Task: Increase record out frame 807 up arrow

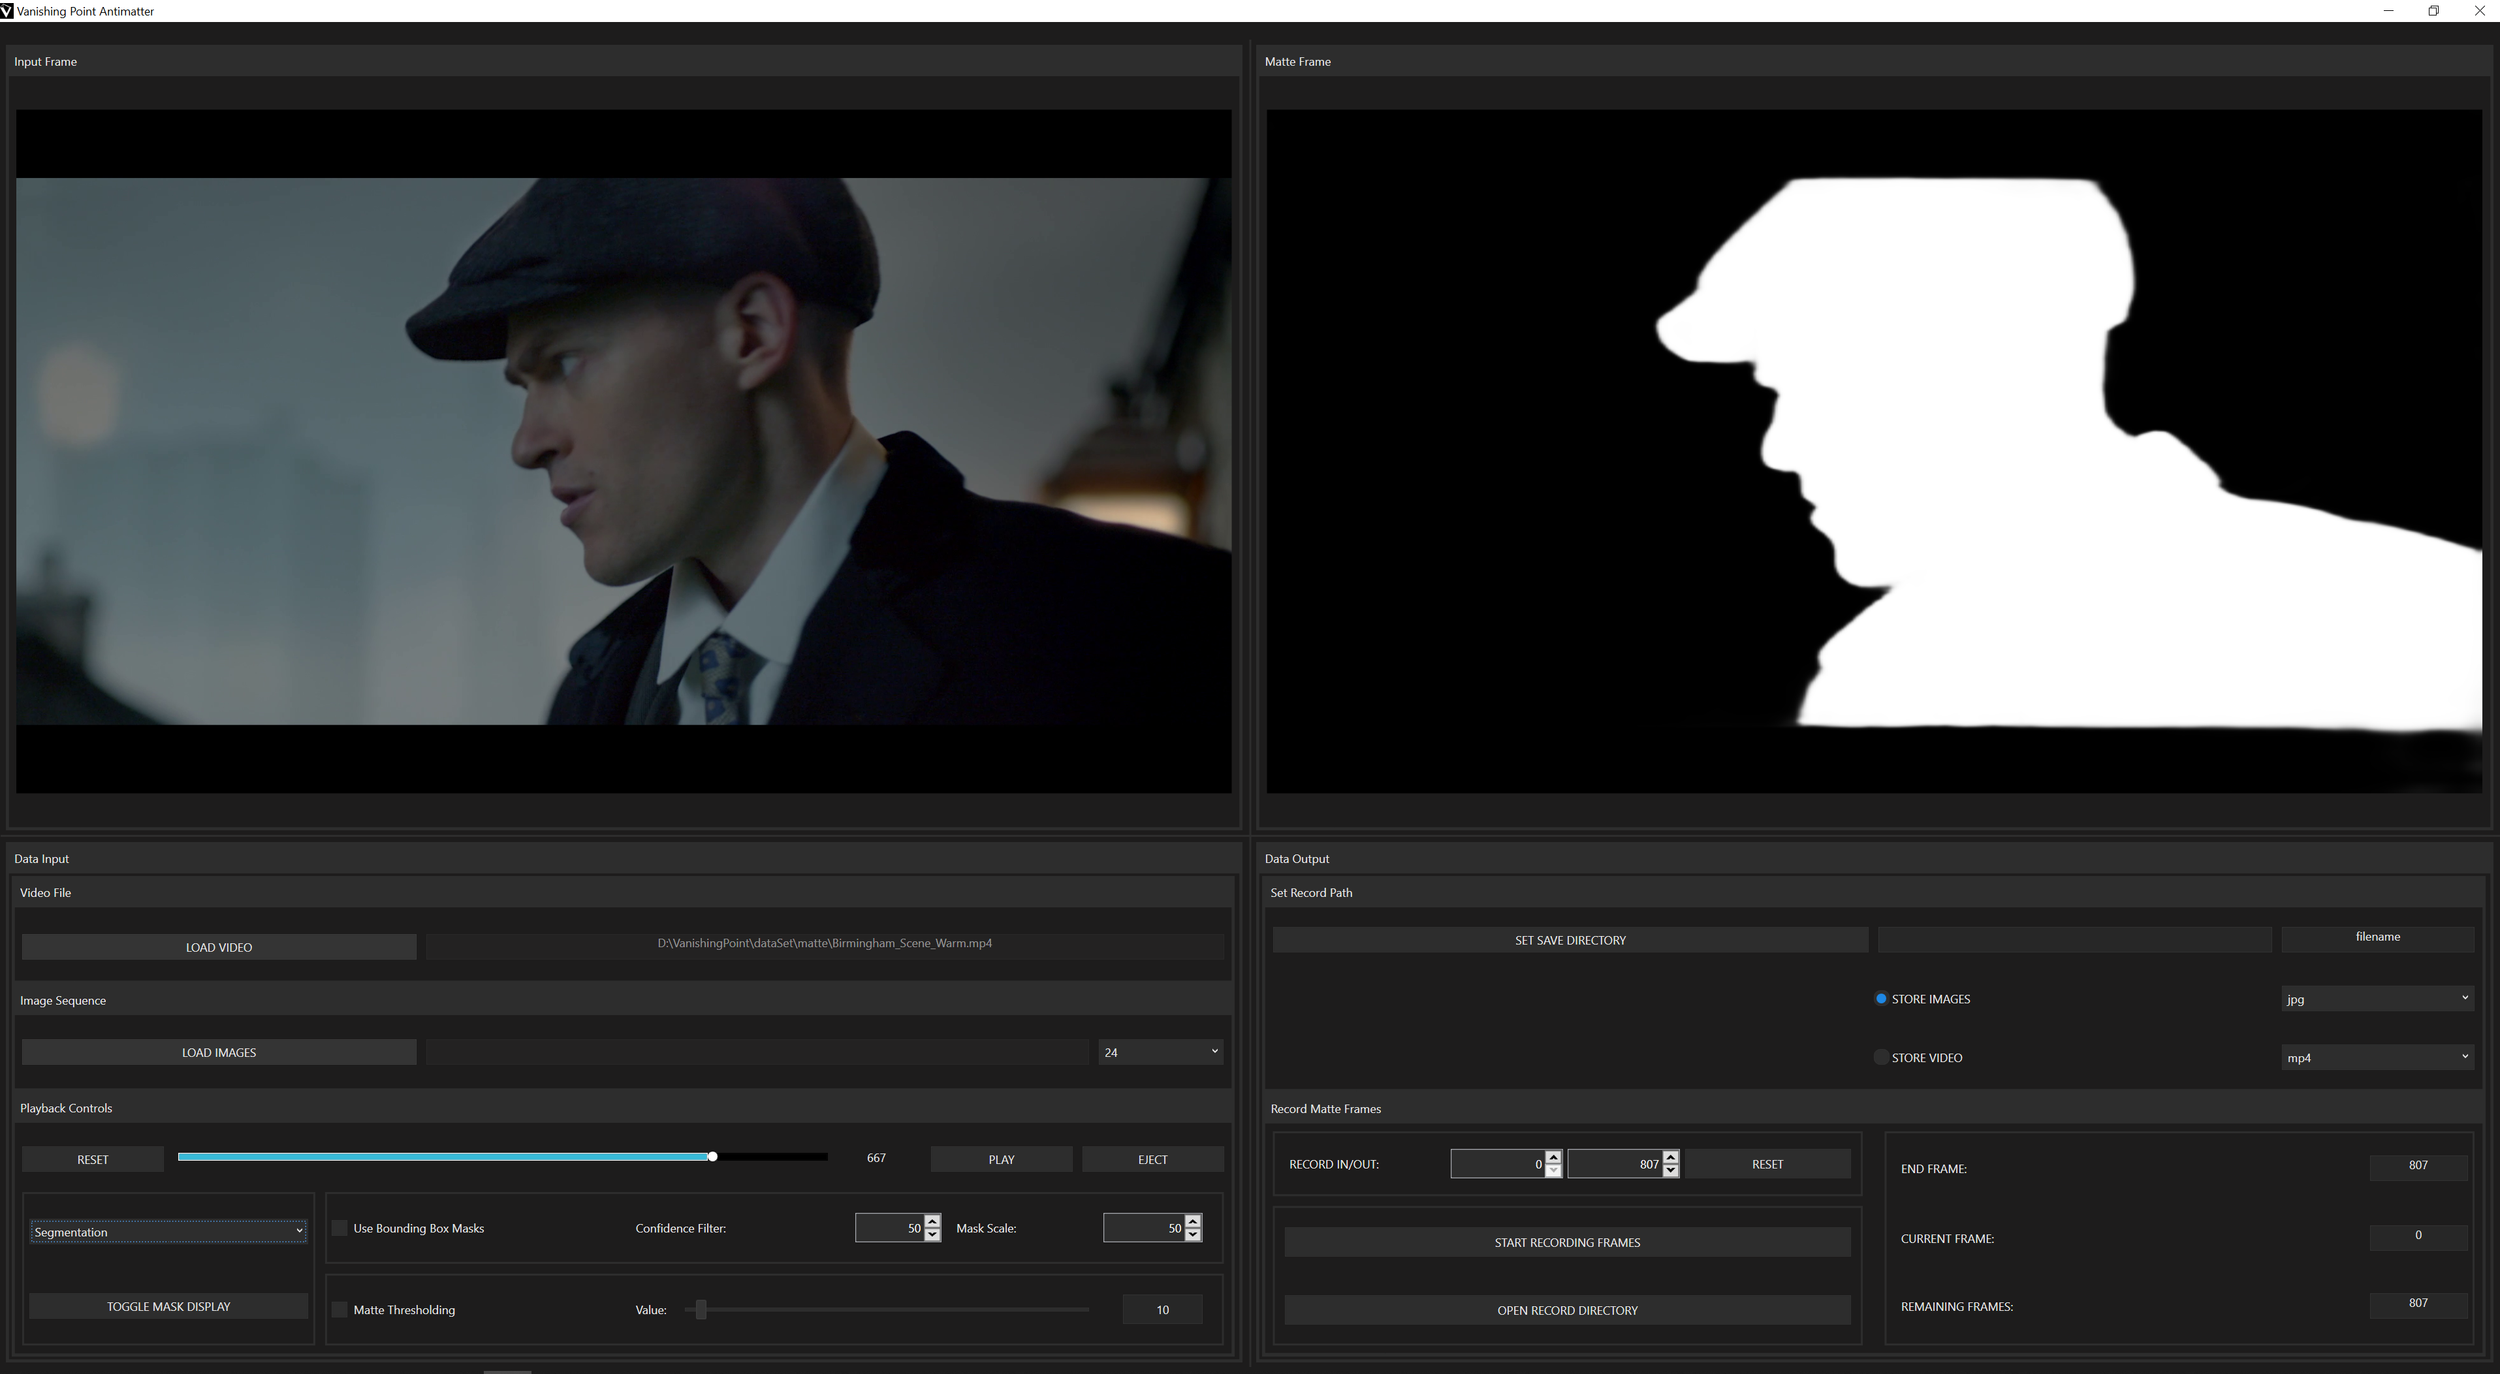Action: (x=1671, y=1157)
